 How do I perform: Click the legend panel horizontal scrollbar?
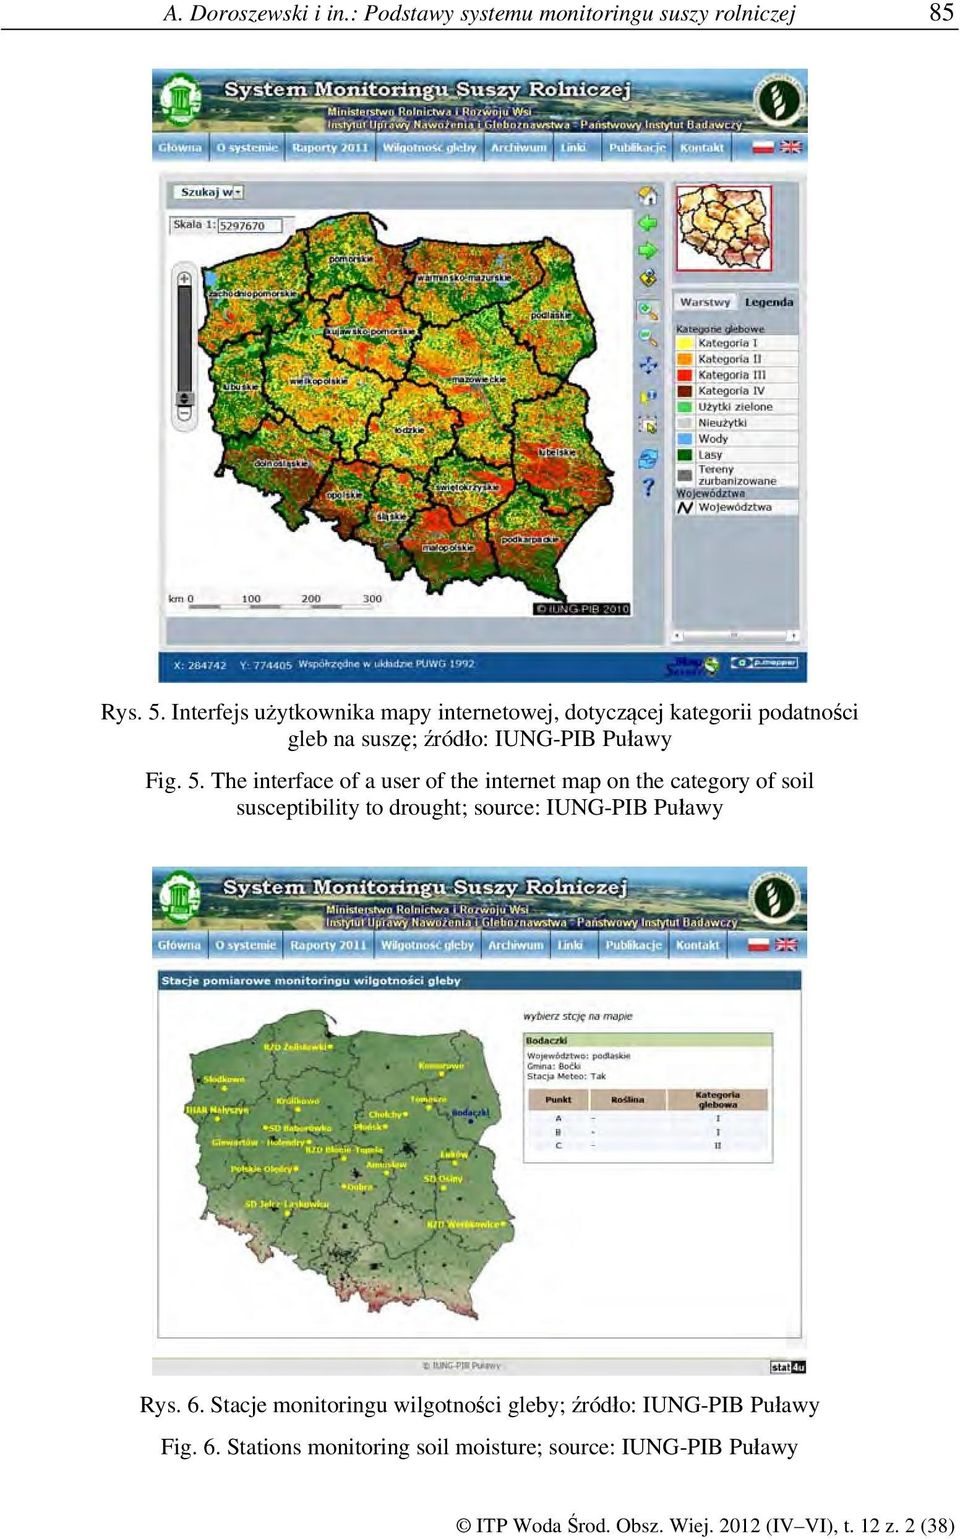(735, 635)
